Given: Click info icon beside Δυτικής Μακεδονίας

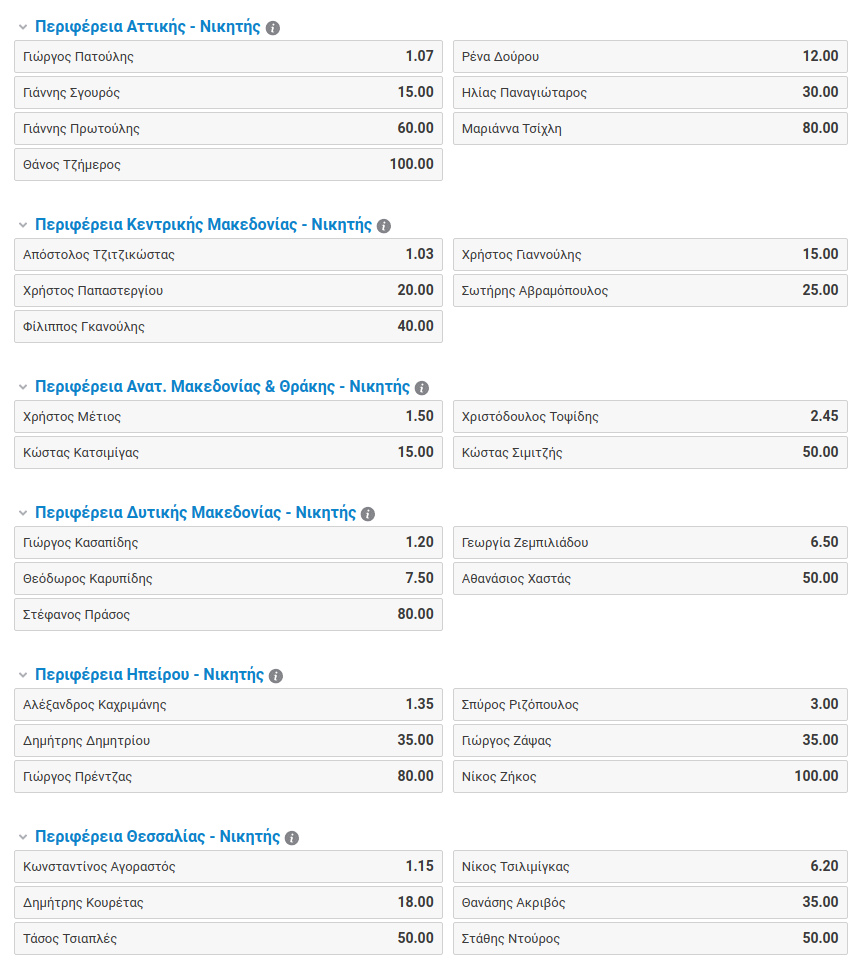Looking at the screenshot, I should pos(368,514).
